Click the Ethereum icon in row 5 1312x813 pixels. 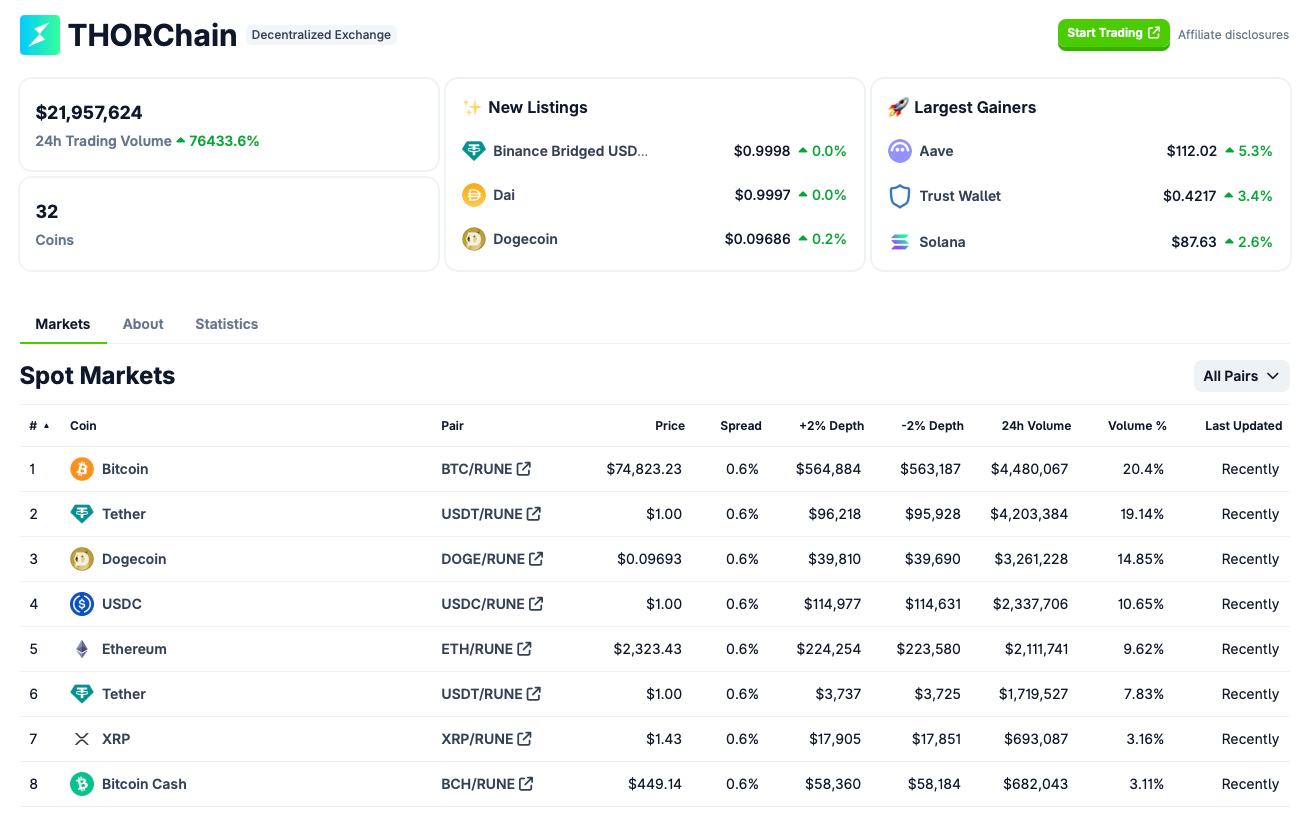click(82, 649)
